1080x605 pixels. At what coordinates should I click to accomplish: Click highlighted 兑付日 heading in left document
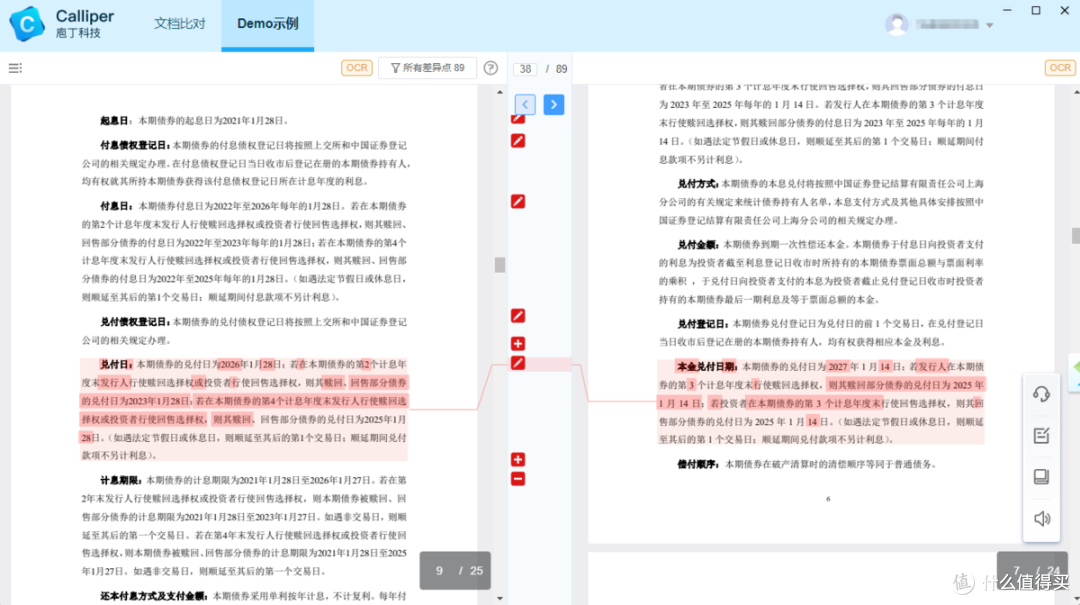[x=116, y=365]
